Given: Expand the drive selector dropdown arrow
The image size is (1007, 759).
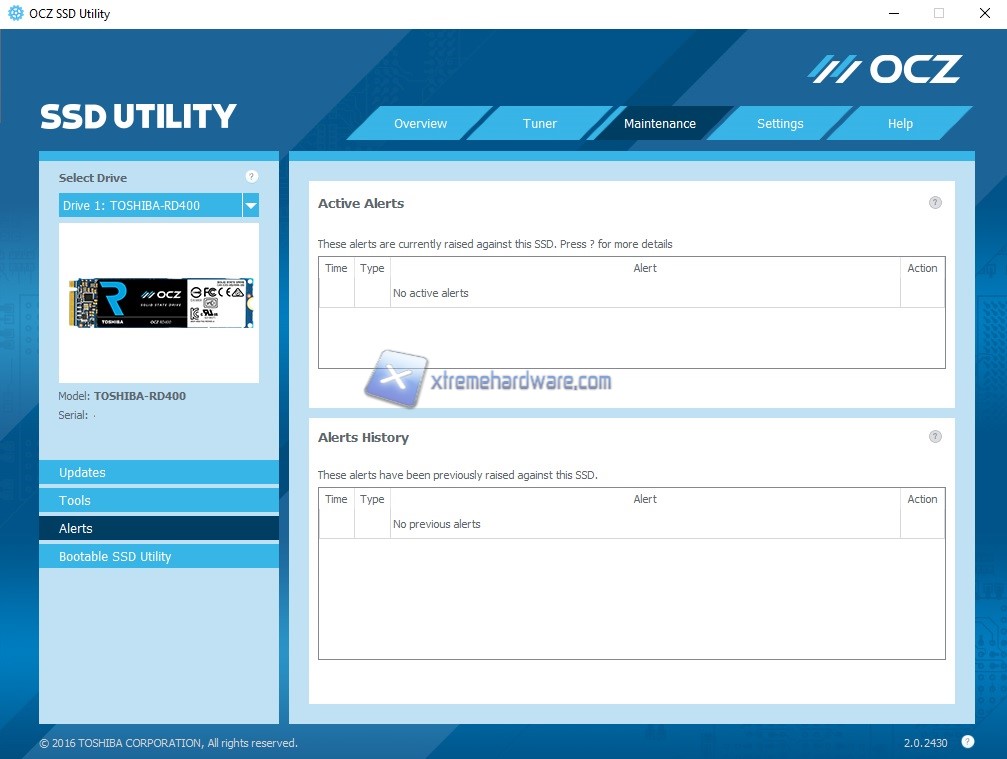Looking at the screenshot, I should (251, 205).
